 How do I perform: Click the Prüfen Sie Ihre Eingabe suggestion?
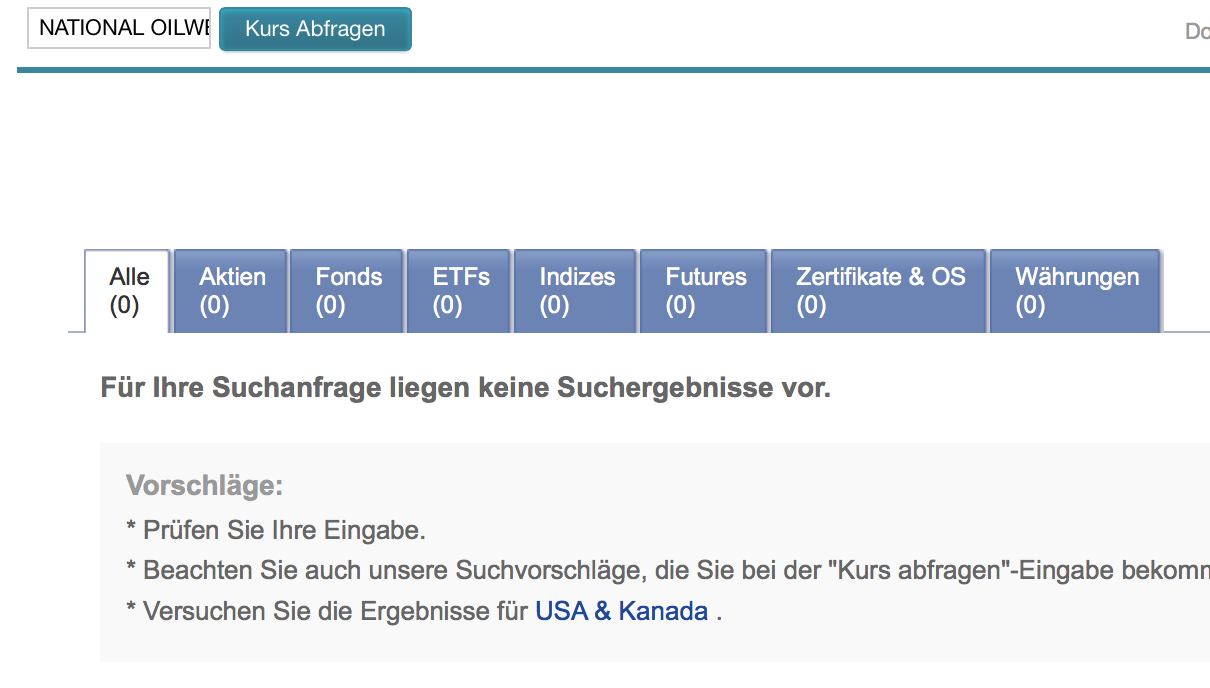tap(283, 530)
